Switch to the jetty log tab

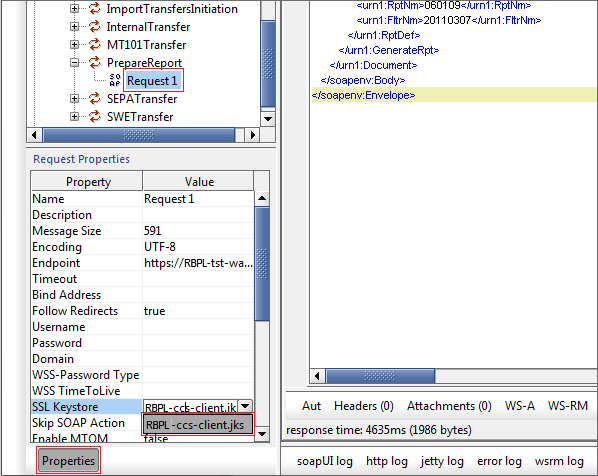442,461
